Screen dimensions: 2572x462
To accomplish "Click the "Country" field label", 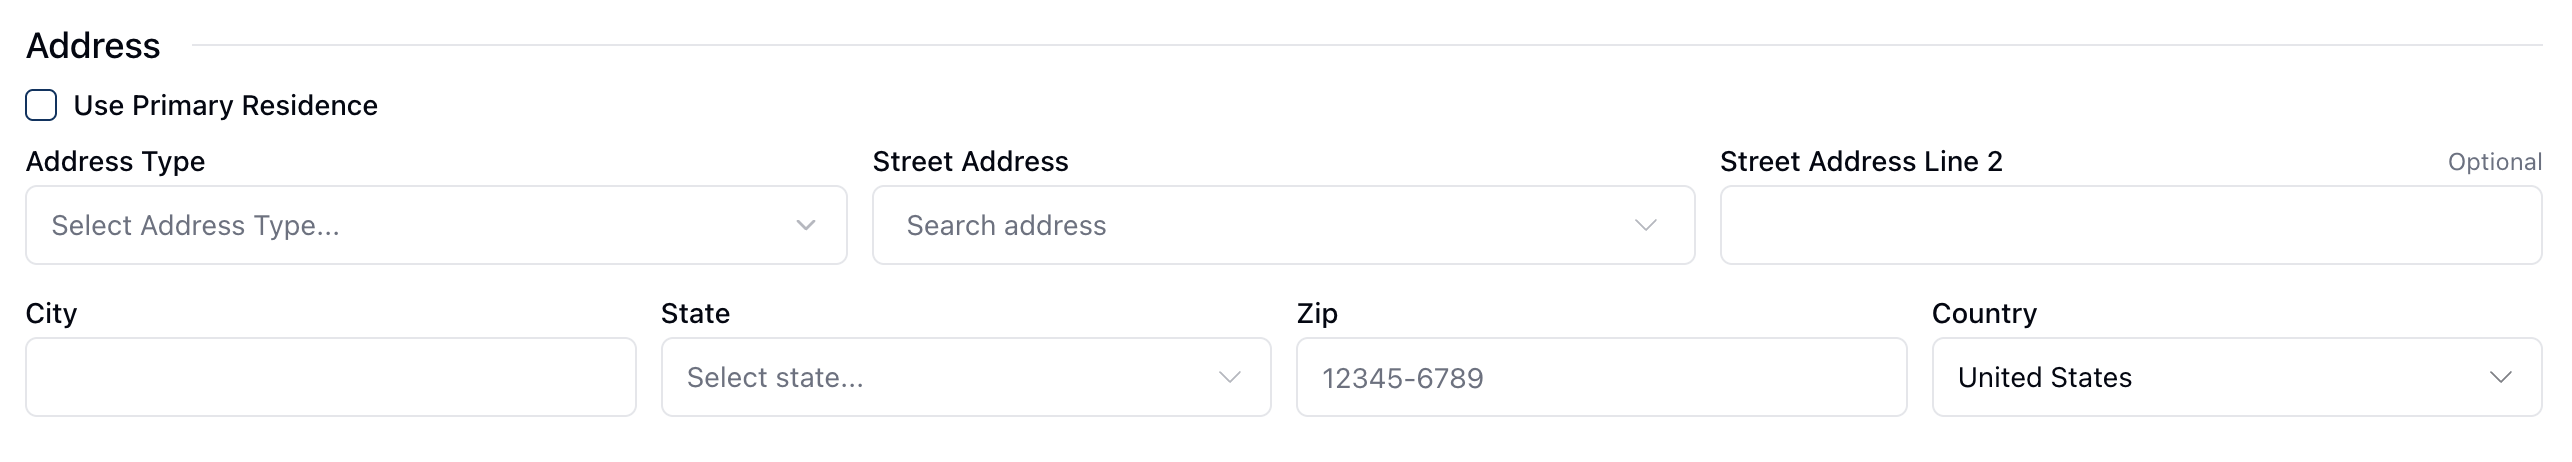I will 1984,313.
